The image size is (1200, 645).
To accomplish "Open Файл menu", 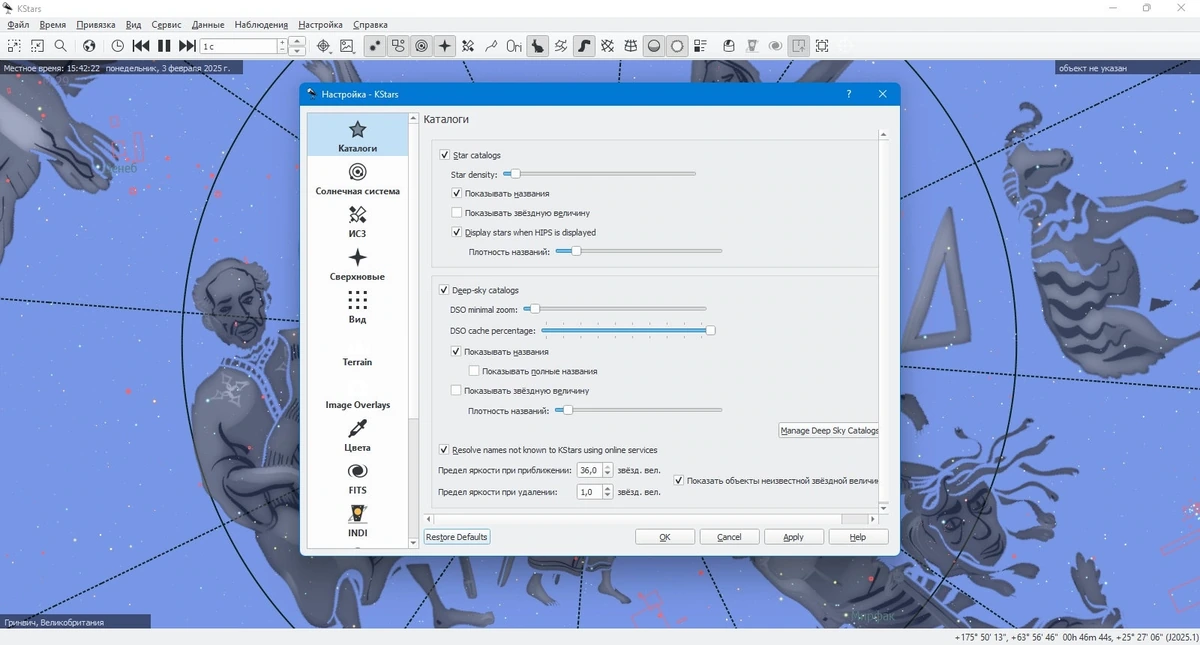I will pyautogui.click(x=17, y=24).
